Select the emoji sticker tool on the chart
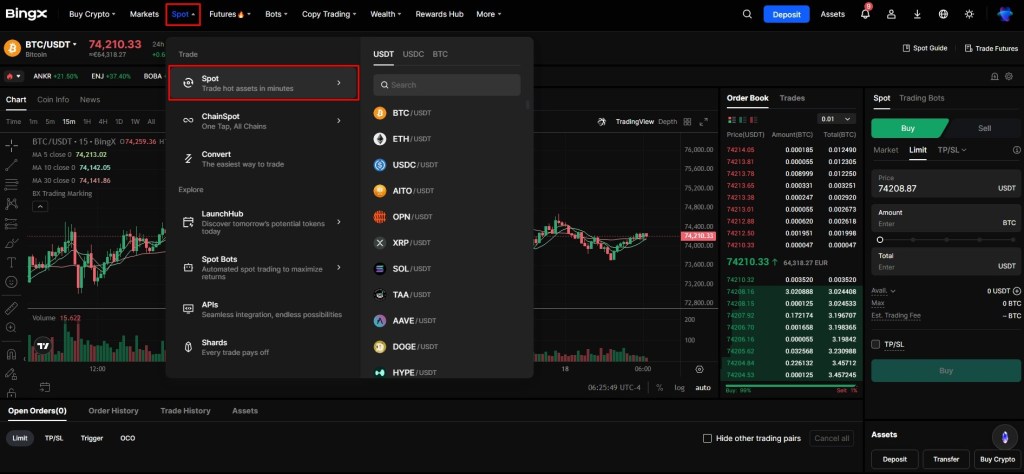The height and width of the screenshot is (474, 1024). pyautogui.click(x=11, y=282)
